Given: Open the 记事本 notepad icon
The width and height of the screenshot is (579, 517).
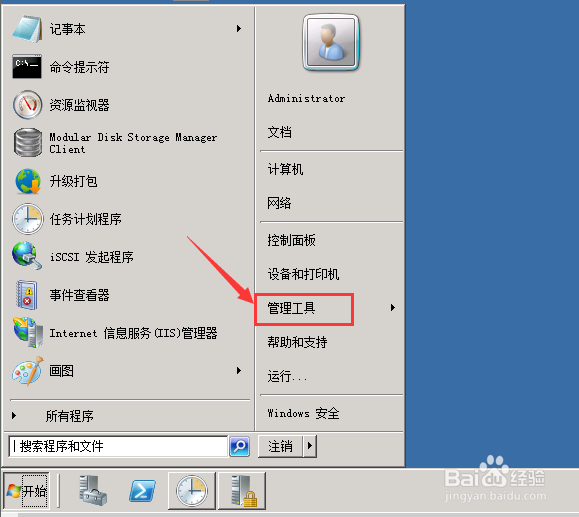Looking at the screenshot, I should pos(27,29).
